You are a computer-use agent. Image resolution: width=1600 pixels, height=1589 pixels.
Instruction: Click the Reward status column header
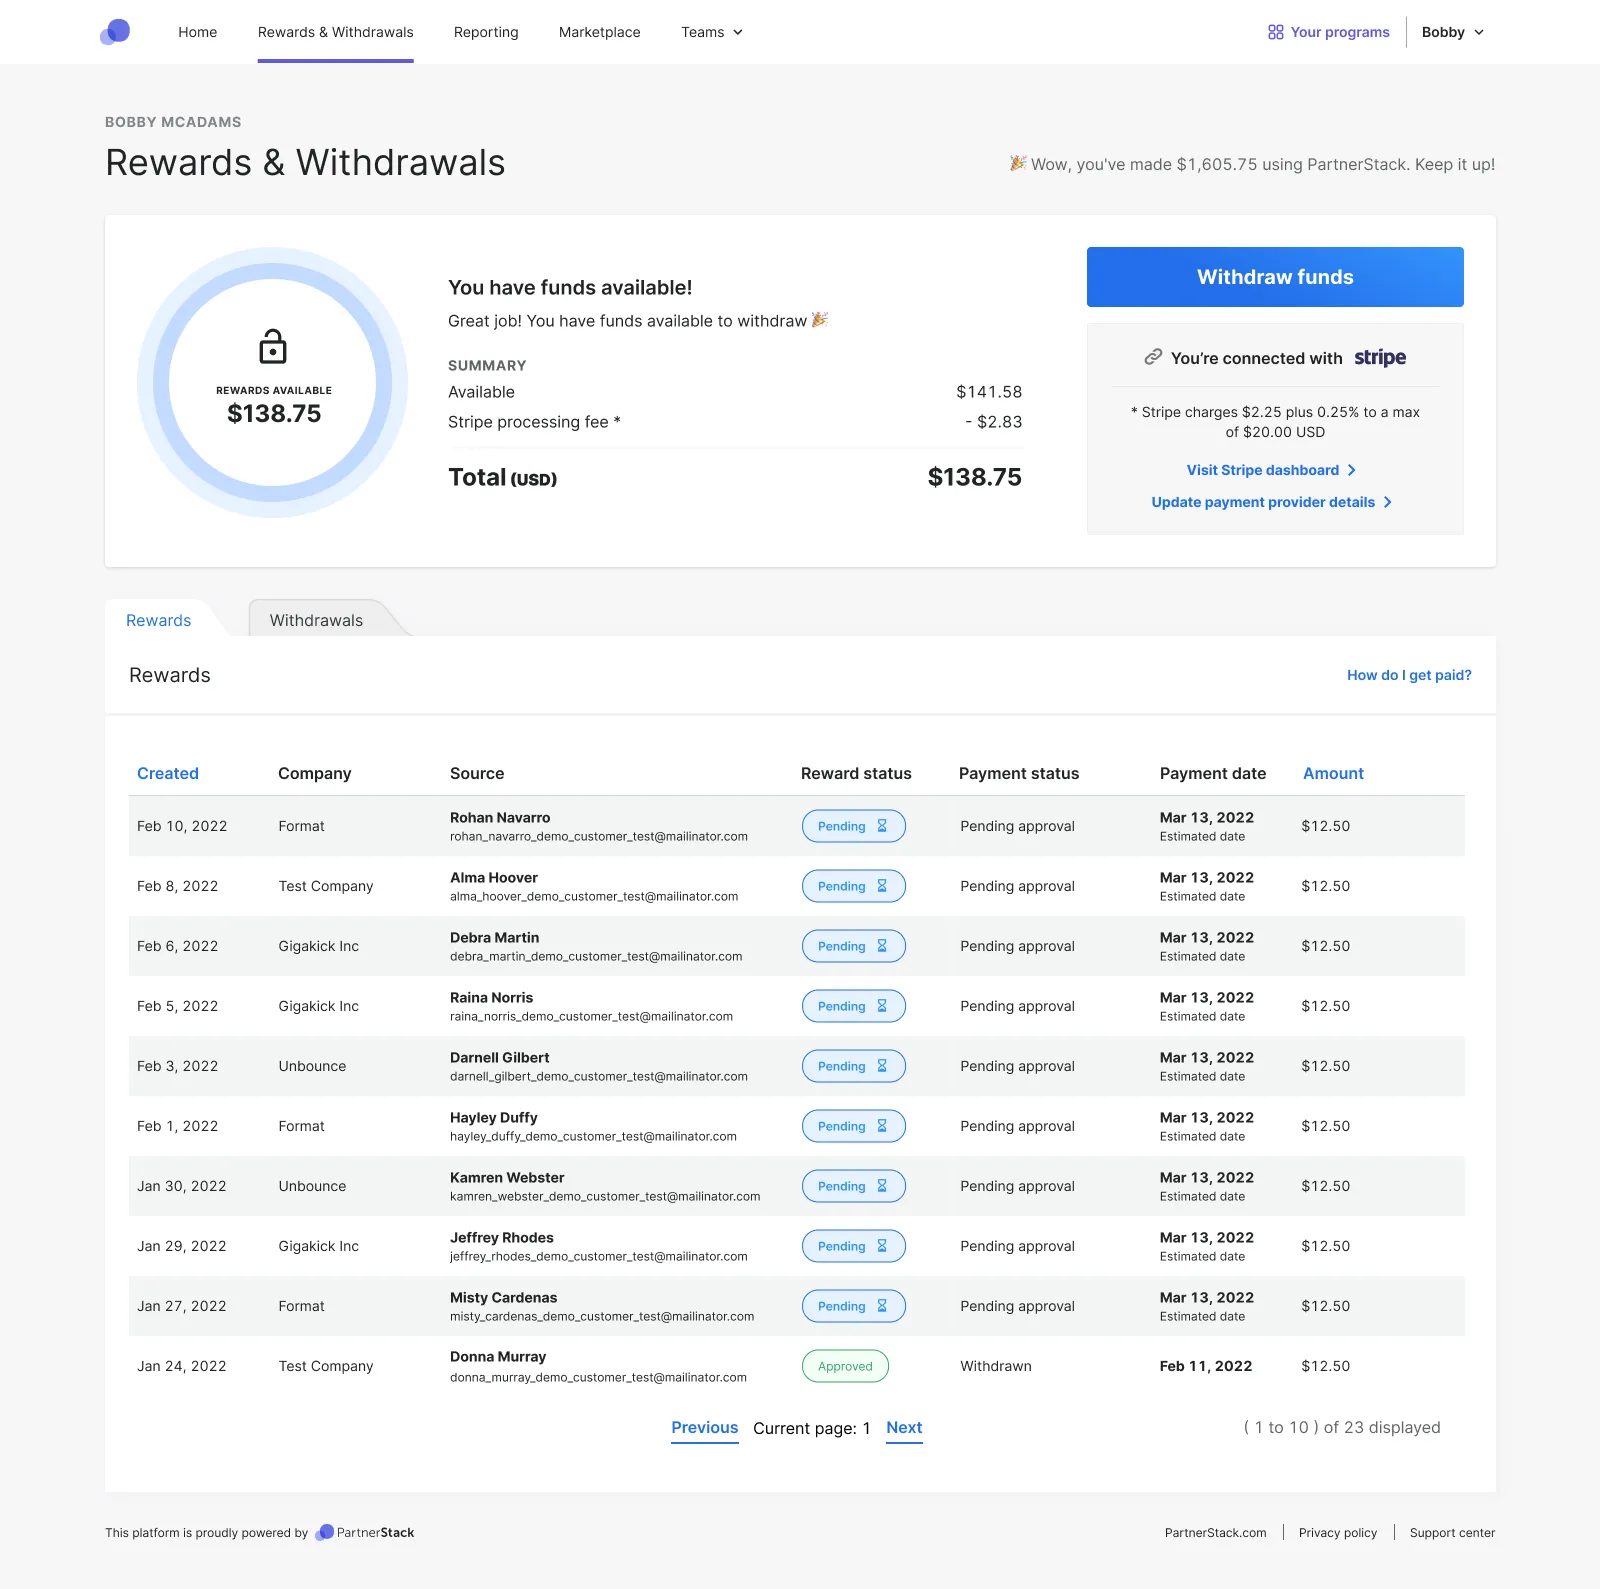[x=856, y=773]
